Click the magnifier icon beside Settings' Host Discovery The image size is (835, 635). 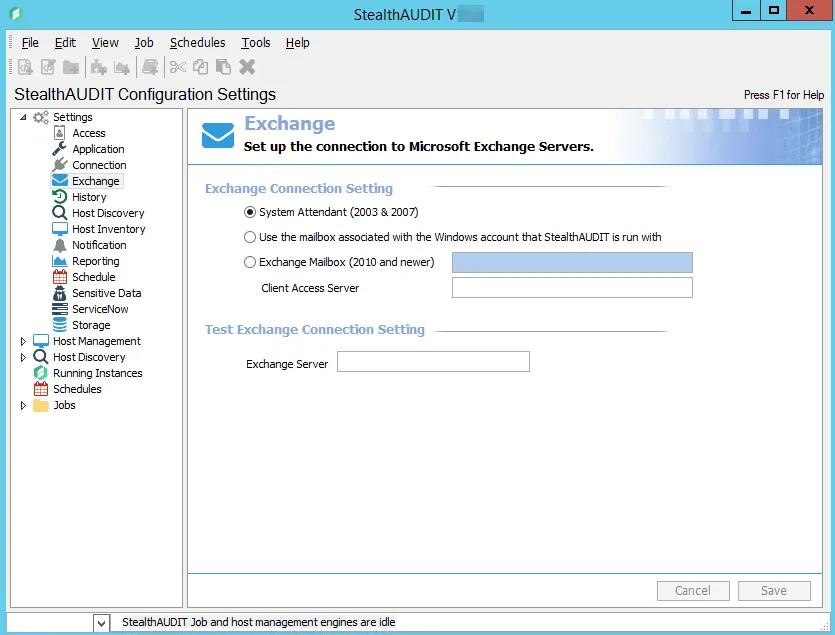point(60,213)
